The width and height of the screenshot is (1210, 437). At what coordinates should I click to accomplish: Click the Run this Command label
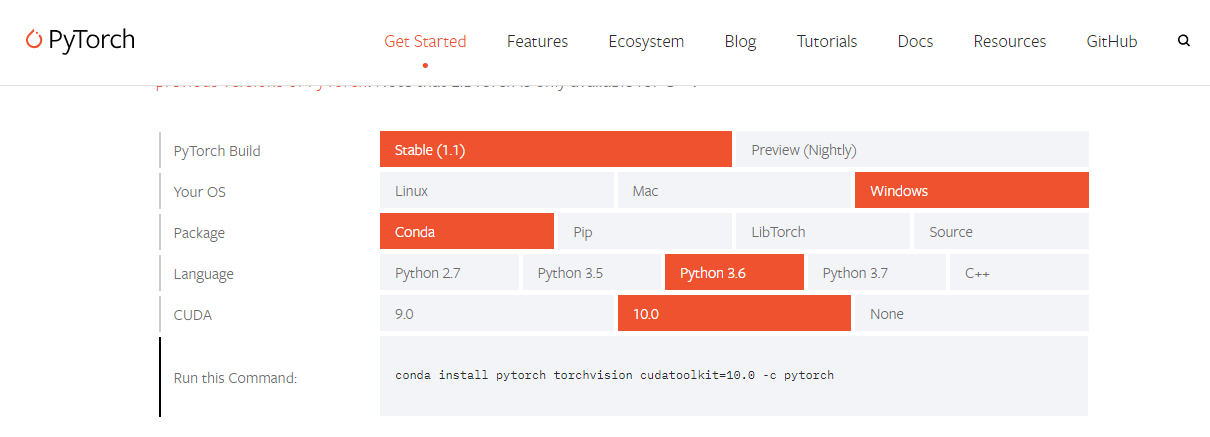tap(235, 378)
